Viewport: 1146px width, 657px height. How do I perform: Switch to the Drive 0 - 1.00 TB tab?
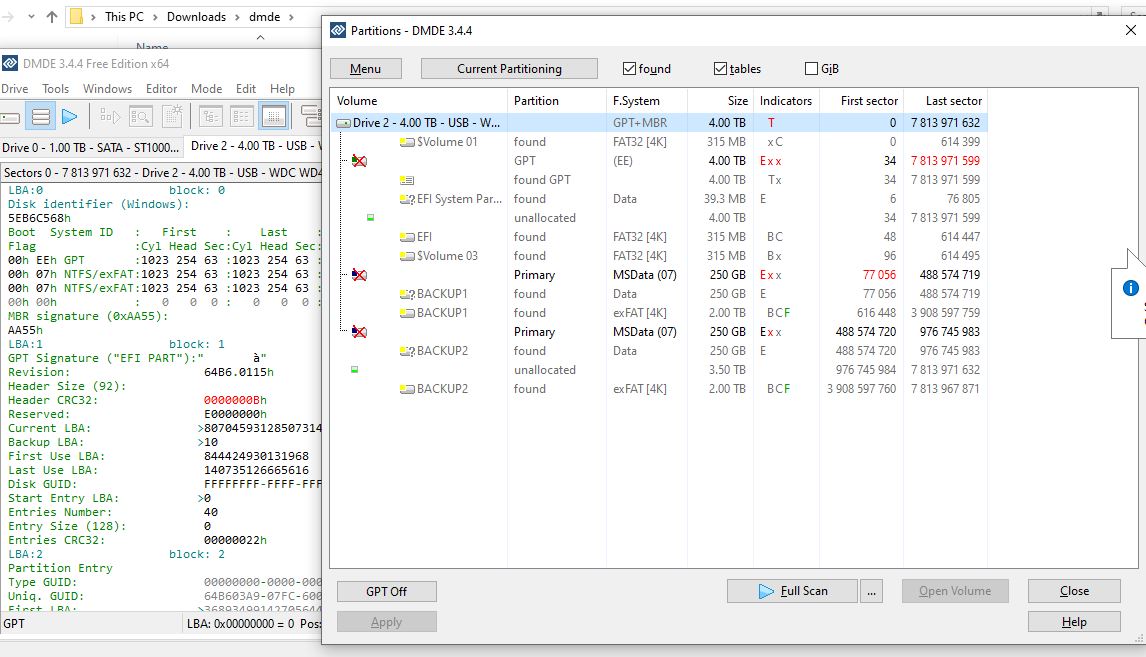[91, 147]
